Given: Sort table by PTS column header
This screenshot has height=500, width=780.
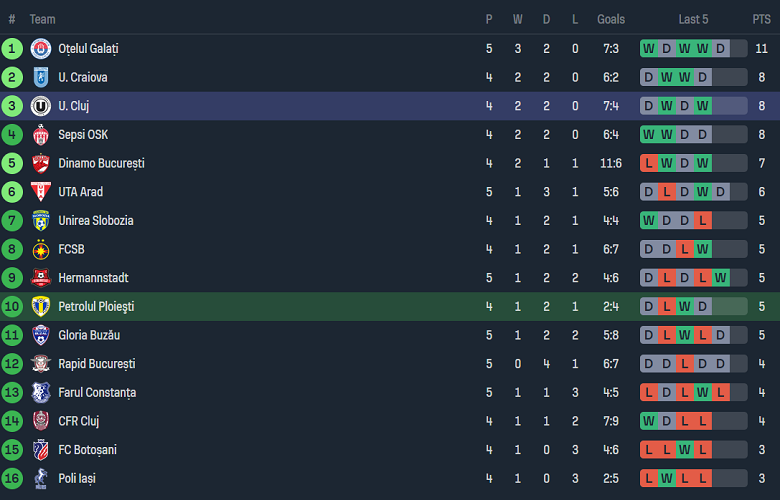Looking at the screenshot, I should pyautogui.click(x=761, y=19).
